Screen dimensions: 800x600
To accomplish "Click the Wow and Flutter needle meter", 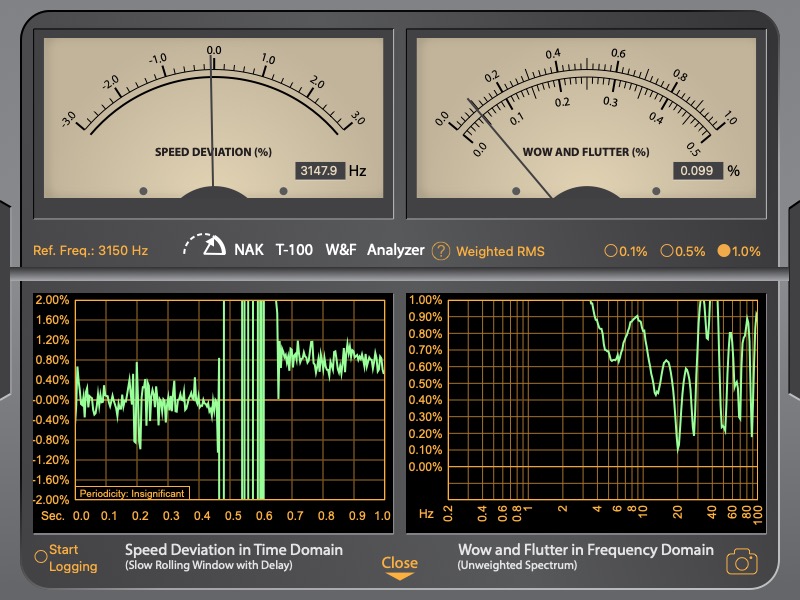I will (586, 118).
